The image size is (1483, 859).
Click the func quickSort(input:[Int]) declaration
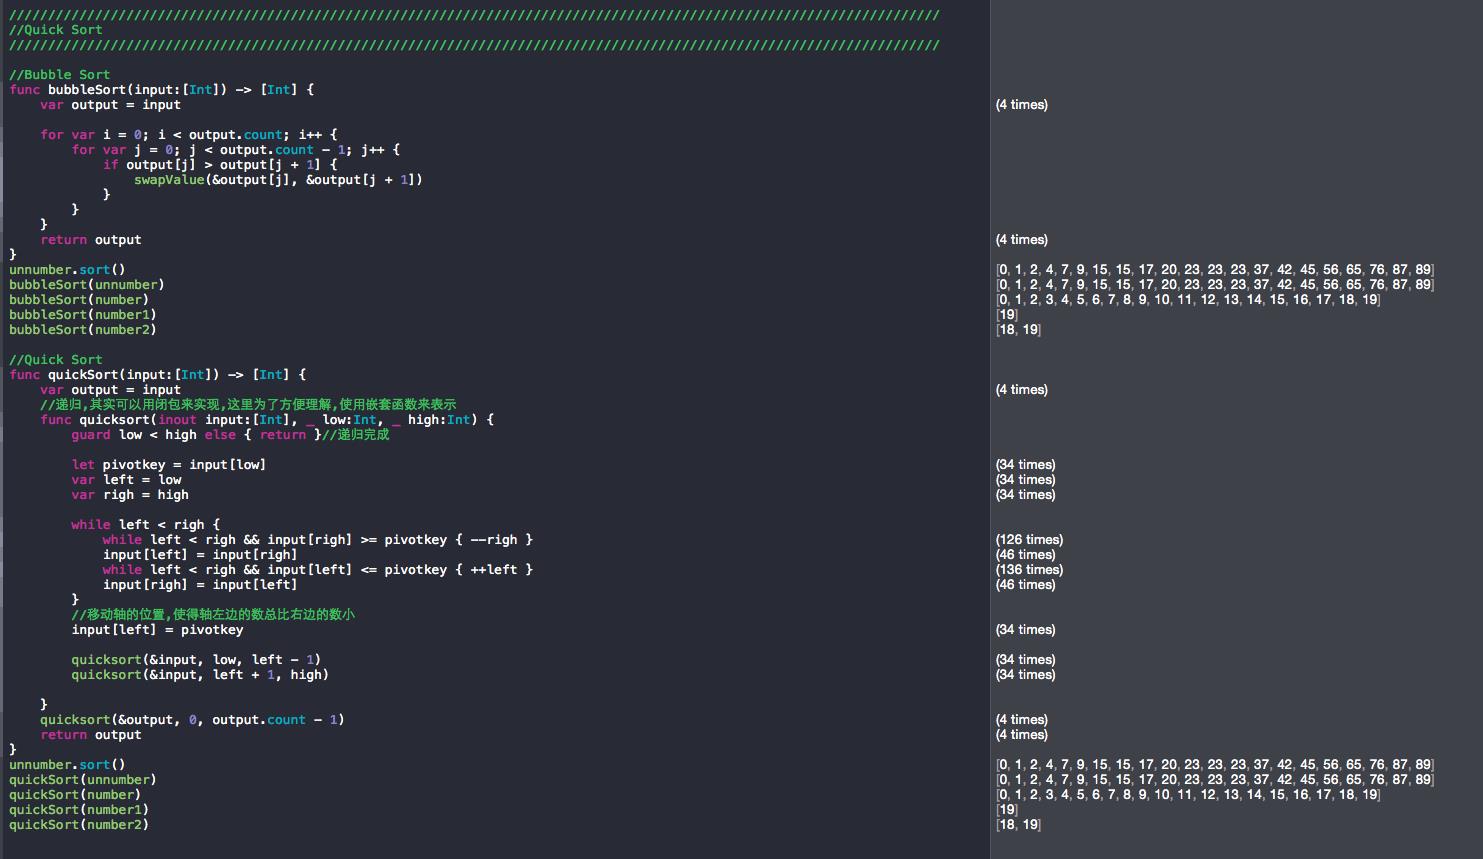pyautogui.click(x=157, y=375)
